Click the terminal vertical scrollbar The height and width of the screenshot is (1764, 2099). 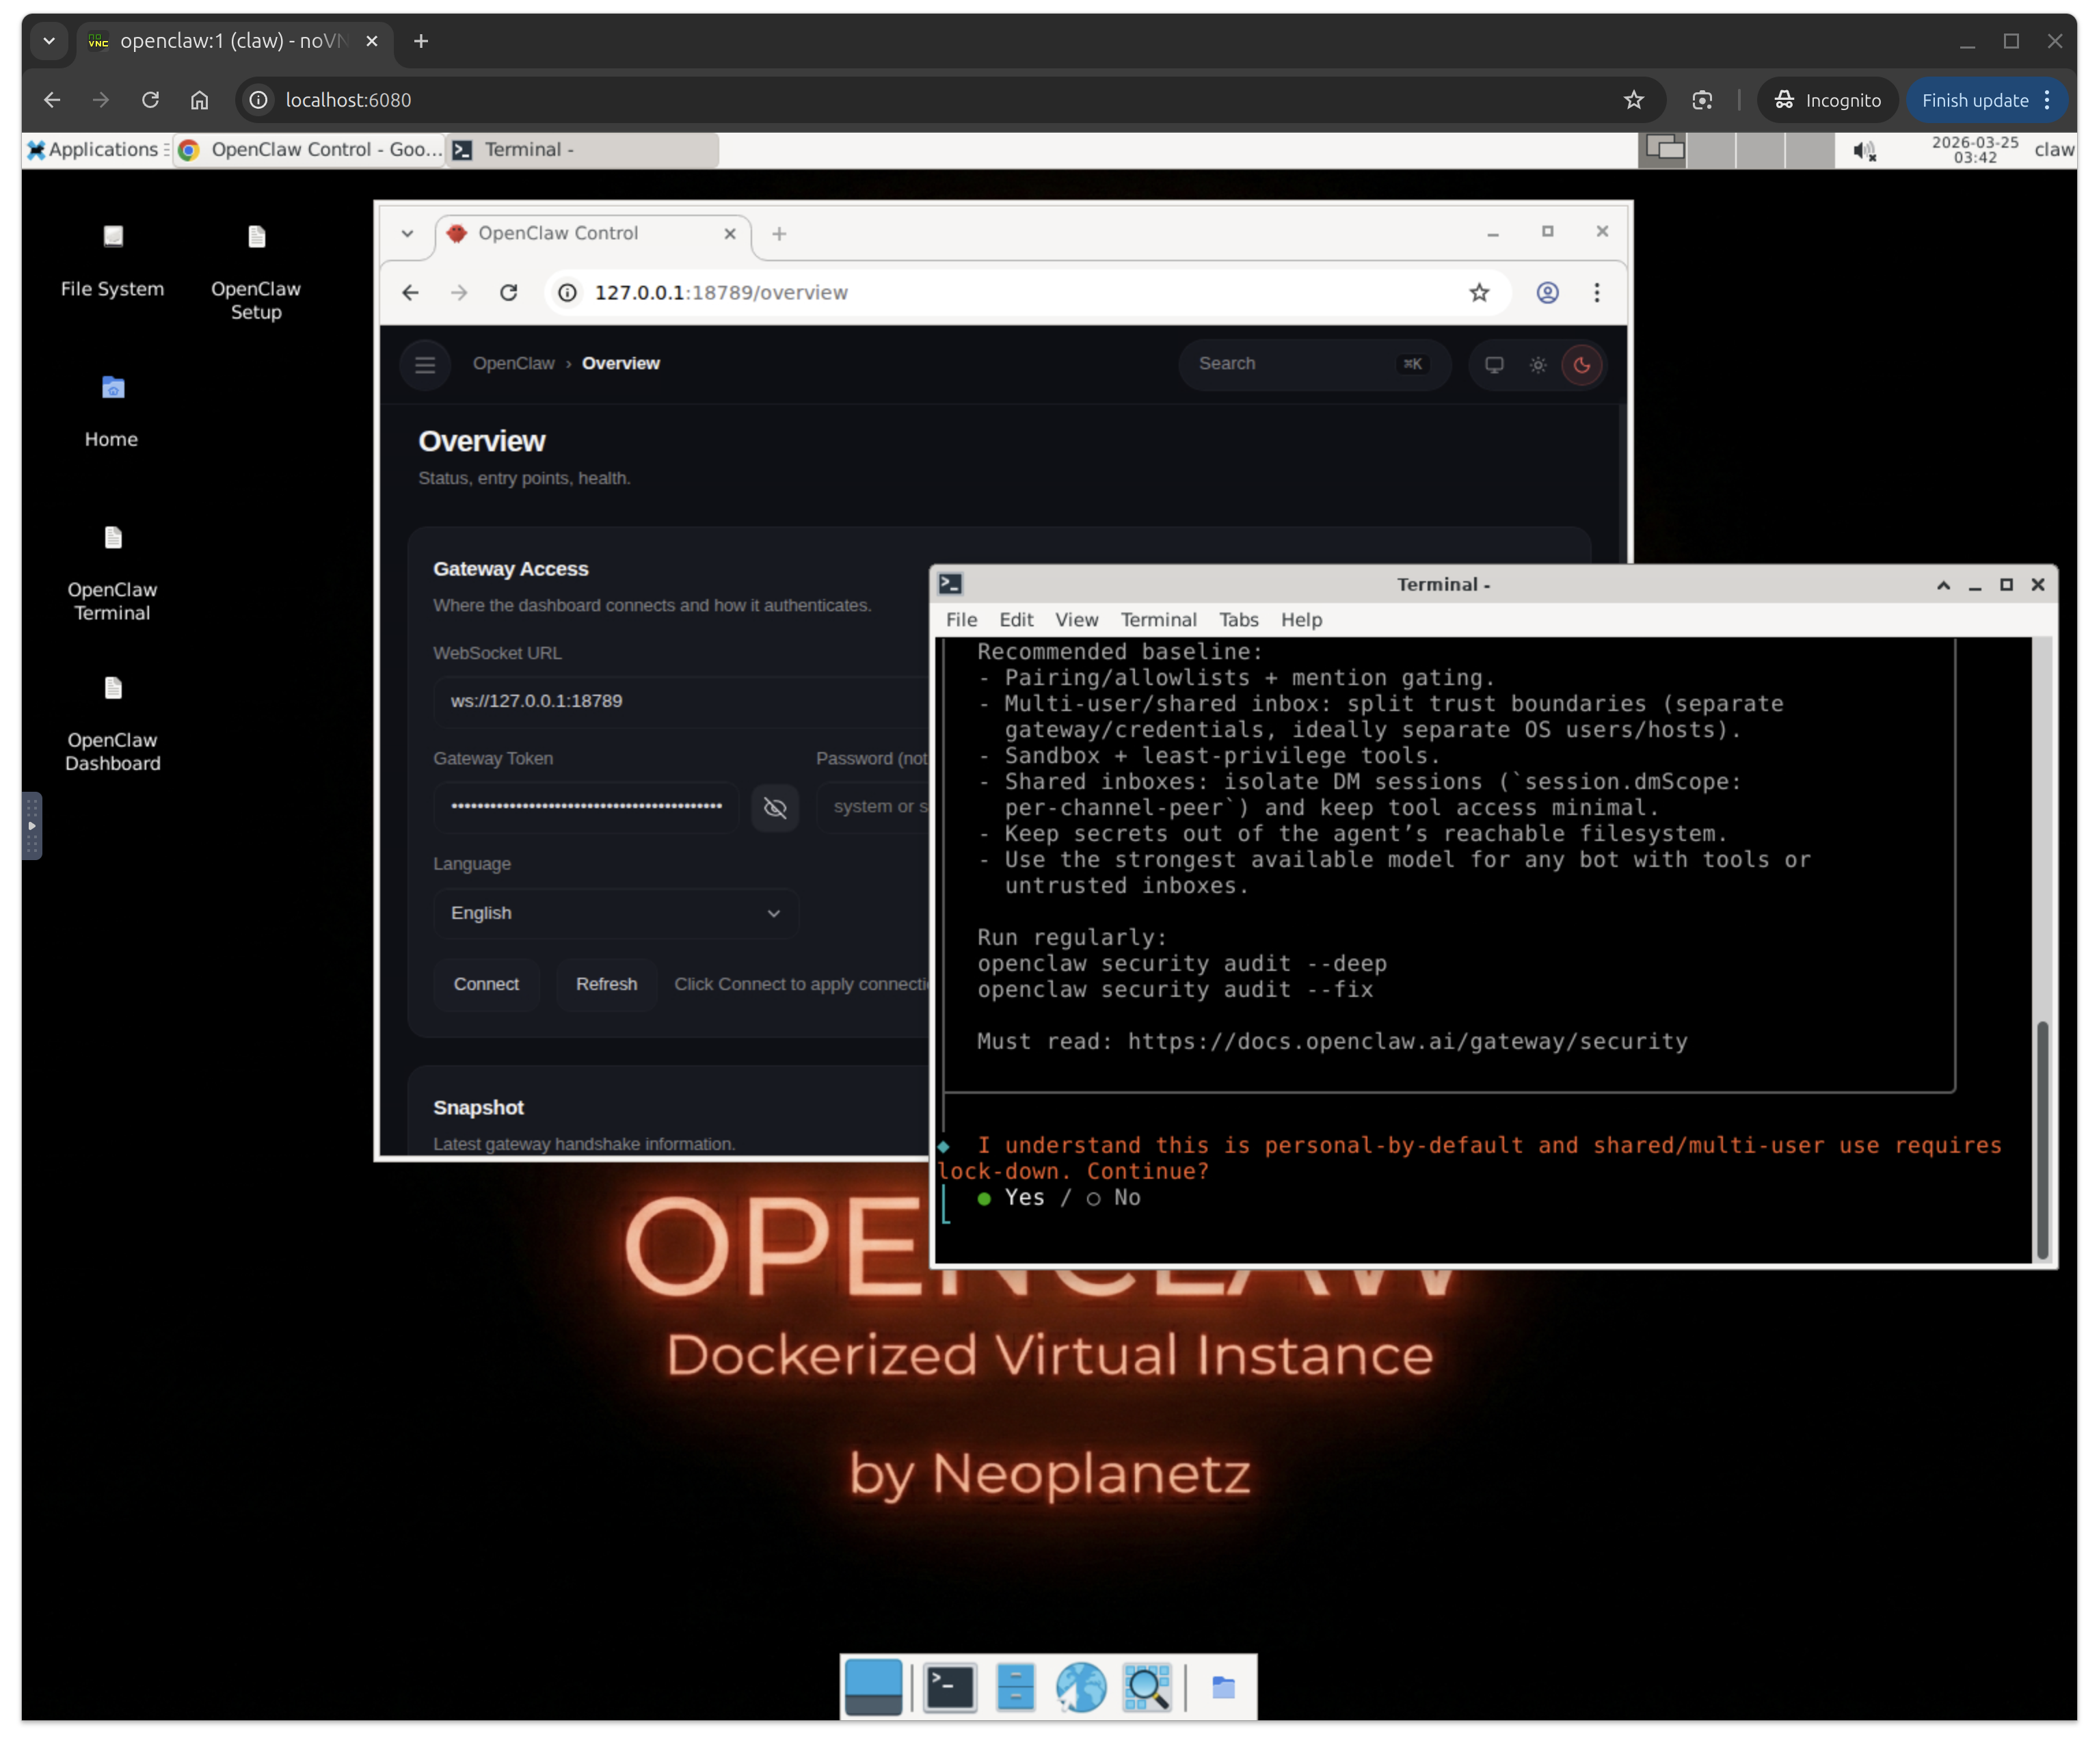2042,1139
